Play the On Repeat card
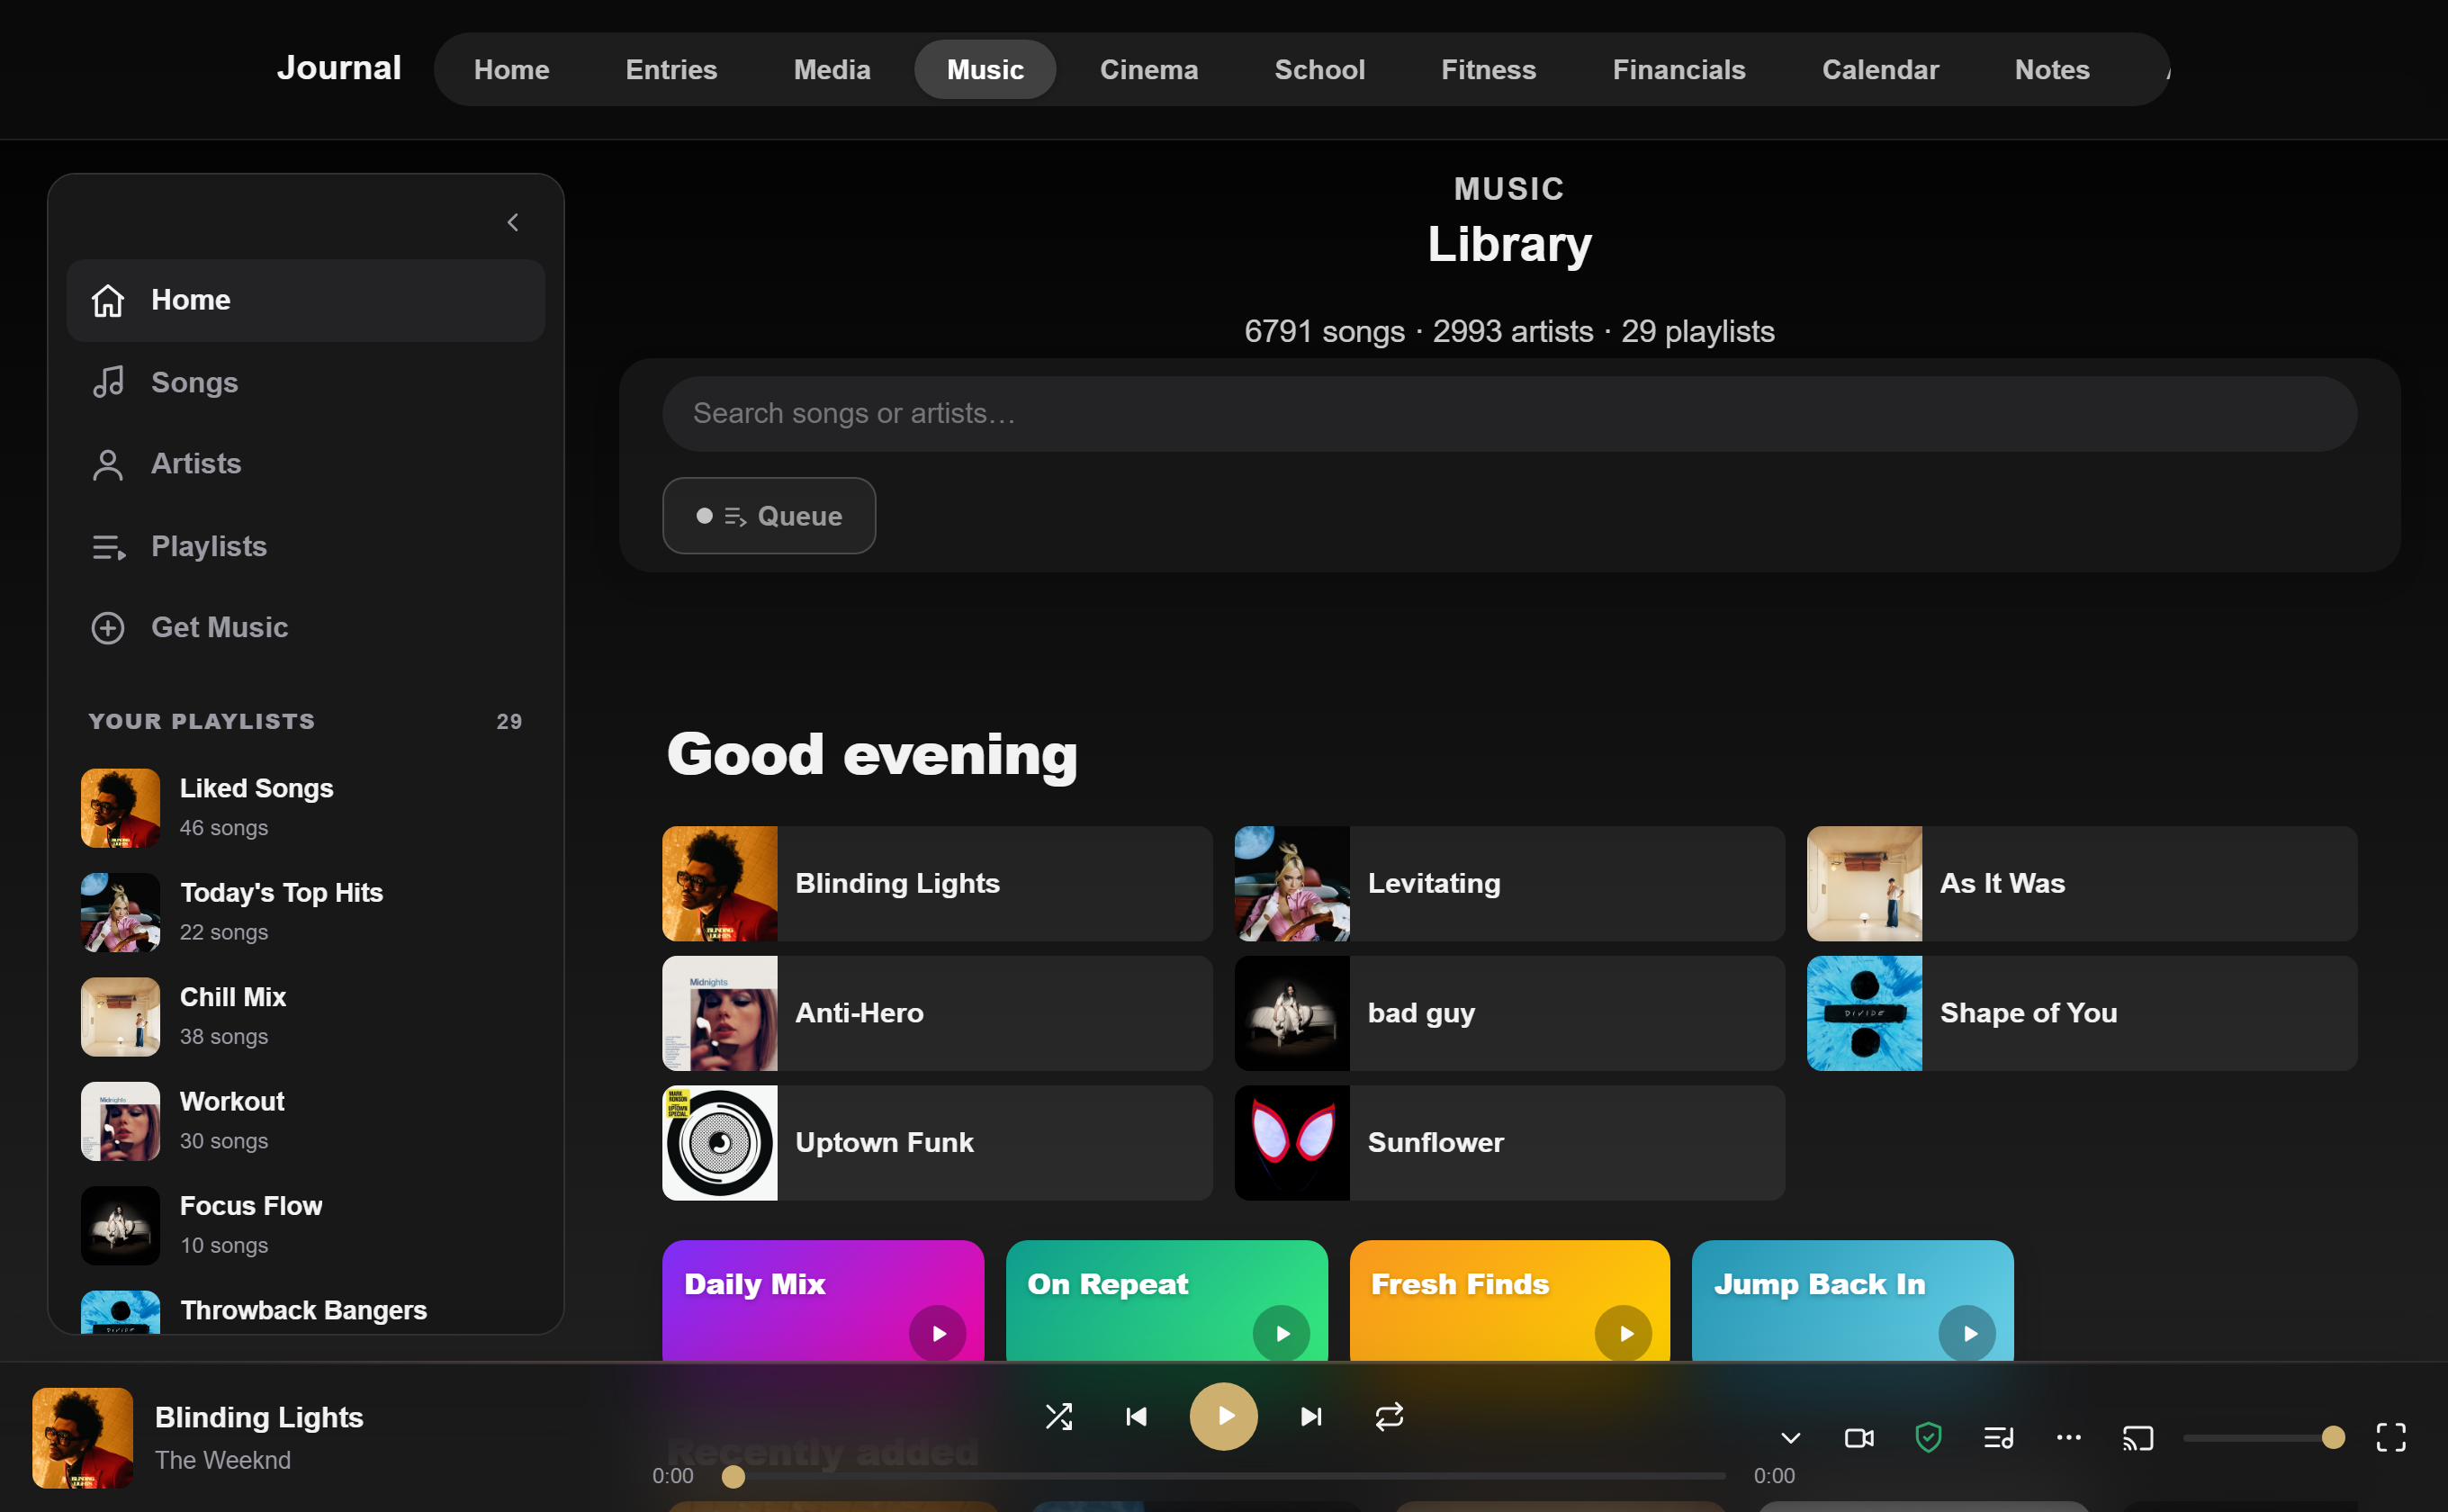This screenshot has width=2448, height=1512. point(1281,1333)
